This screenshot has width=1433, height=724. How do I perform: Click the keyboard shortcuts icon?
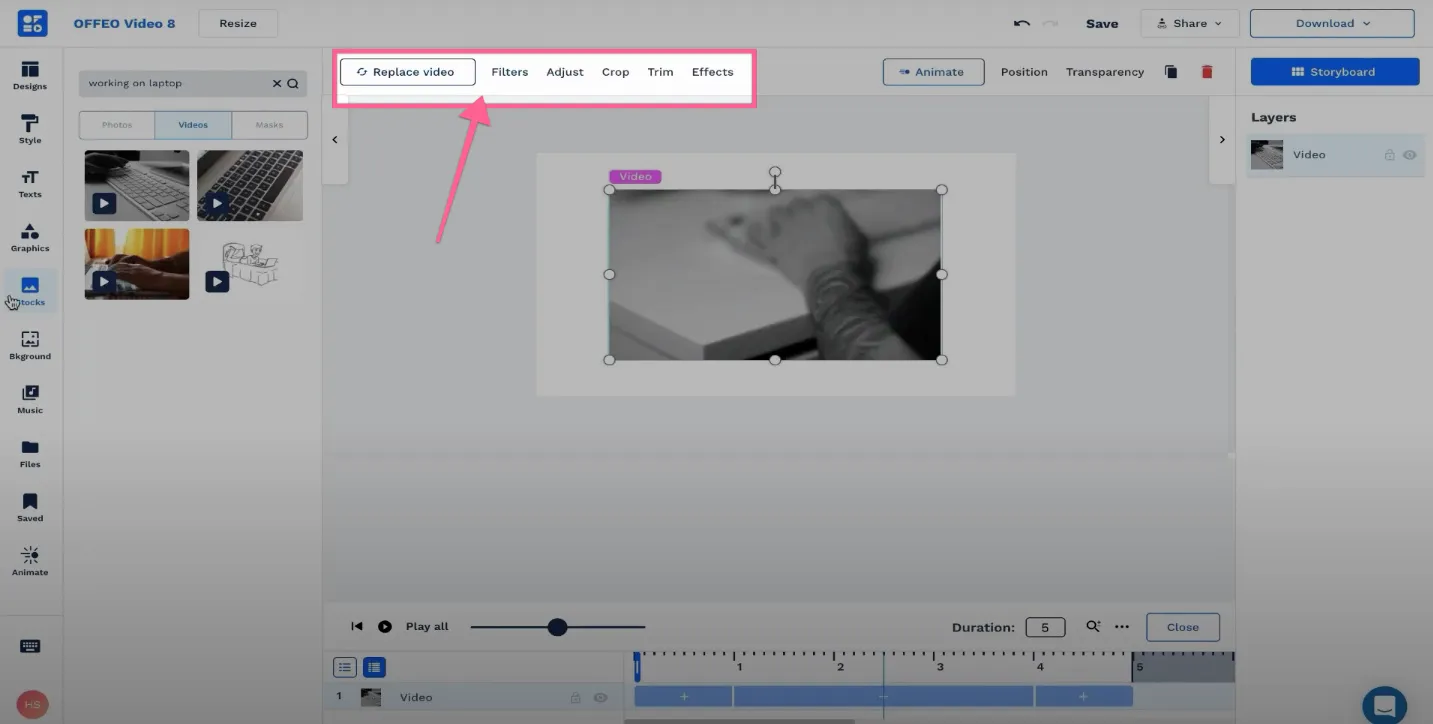click(x=30, y=646)
